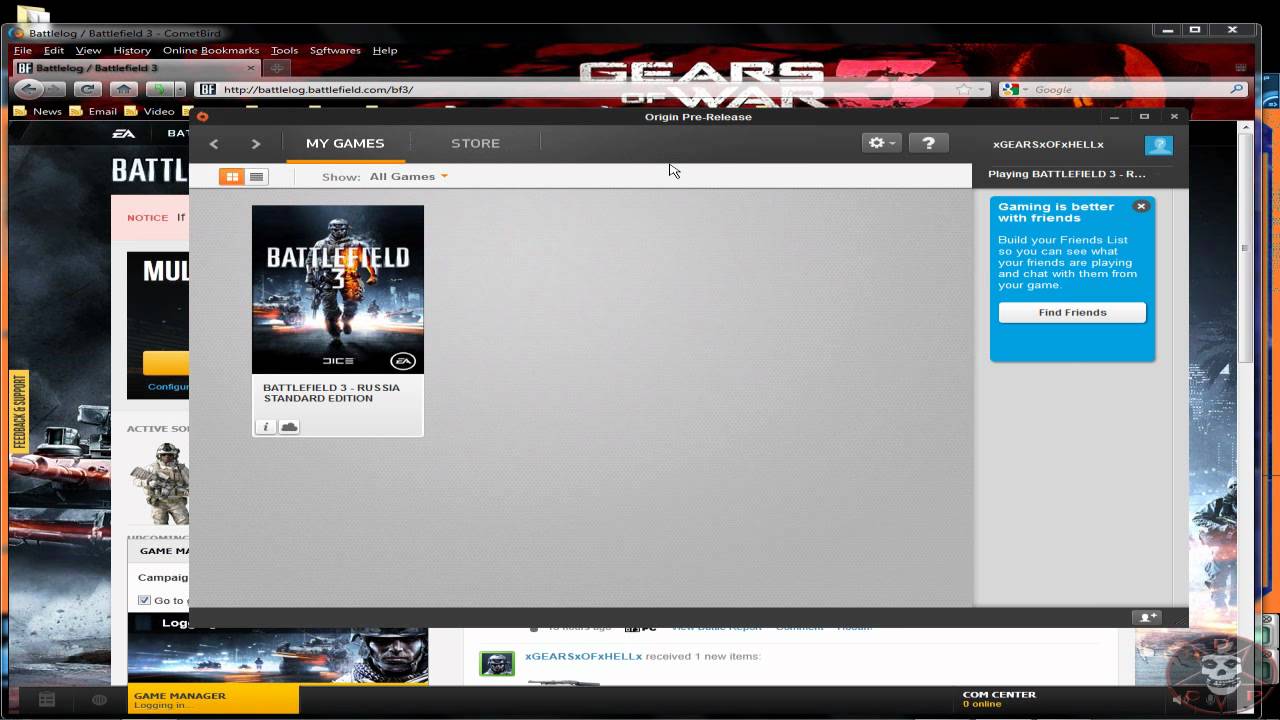Open Origin settings gear menu
The height and width of the screenshot is (720, 1280).
pos(882,143)
